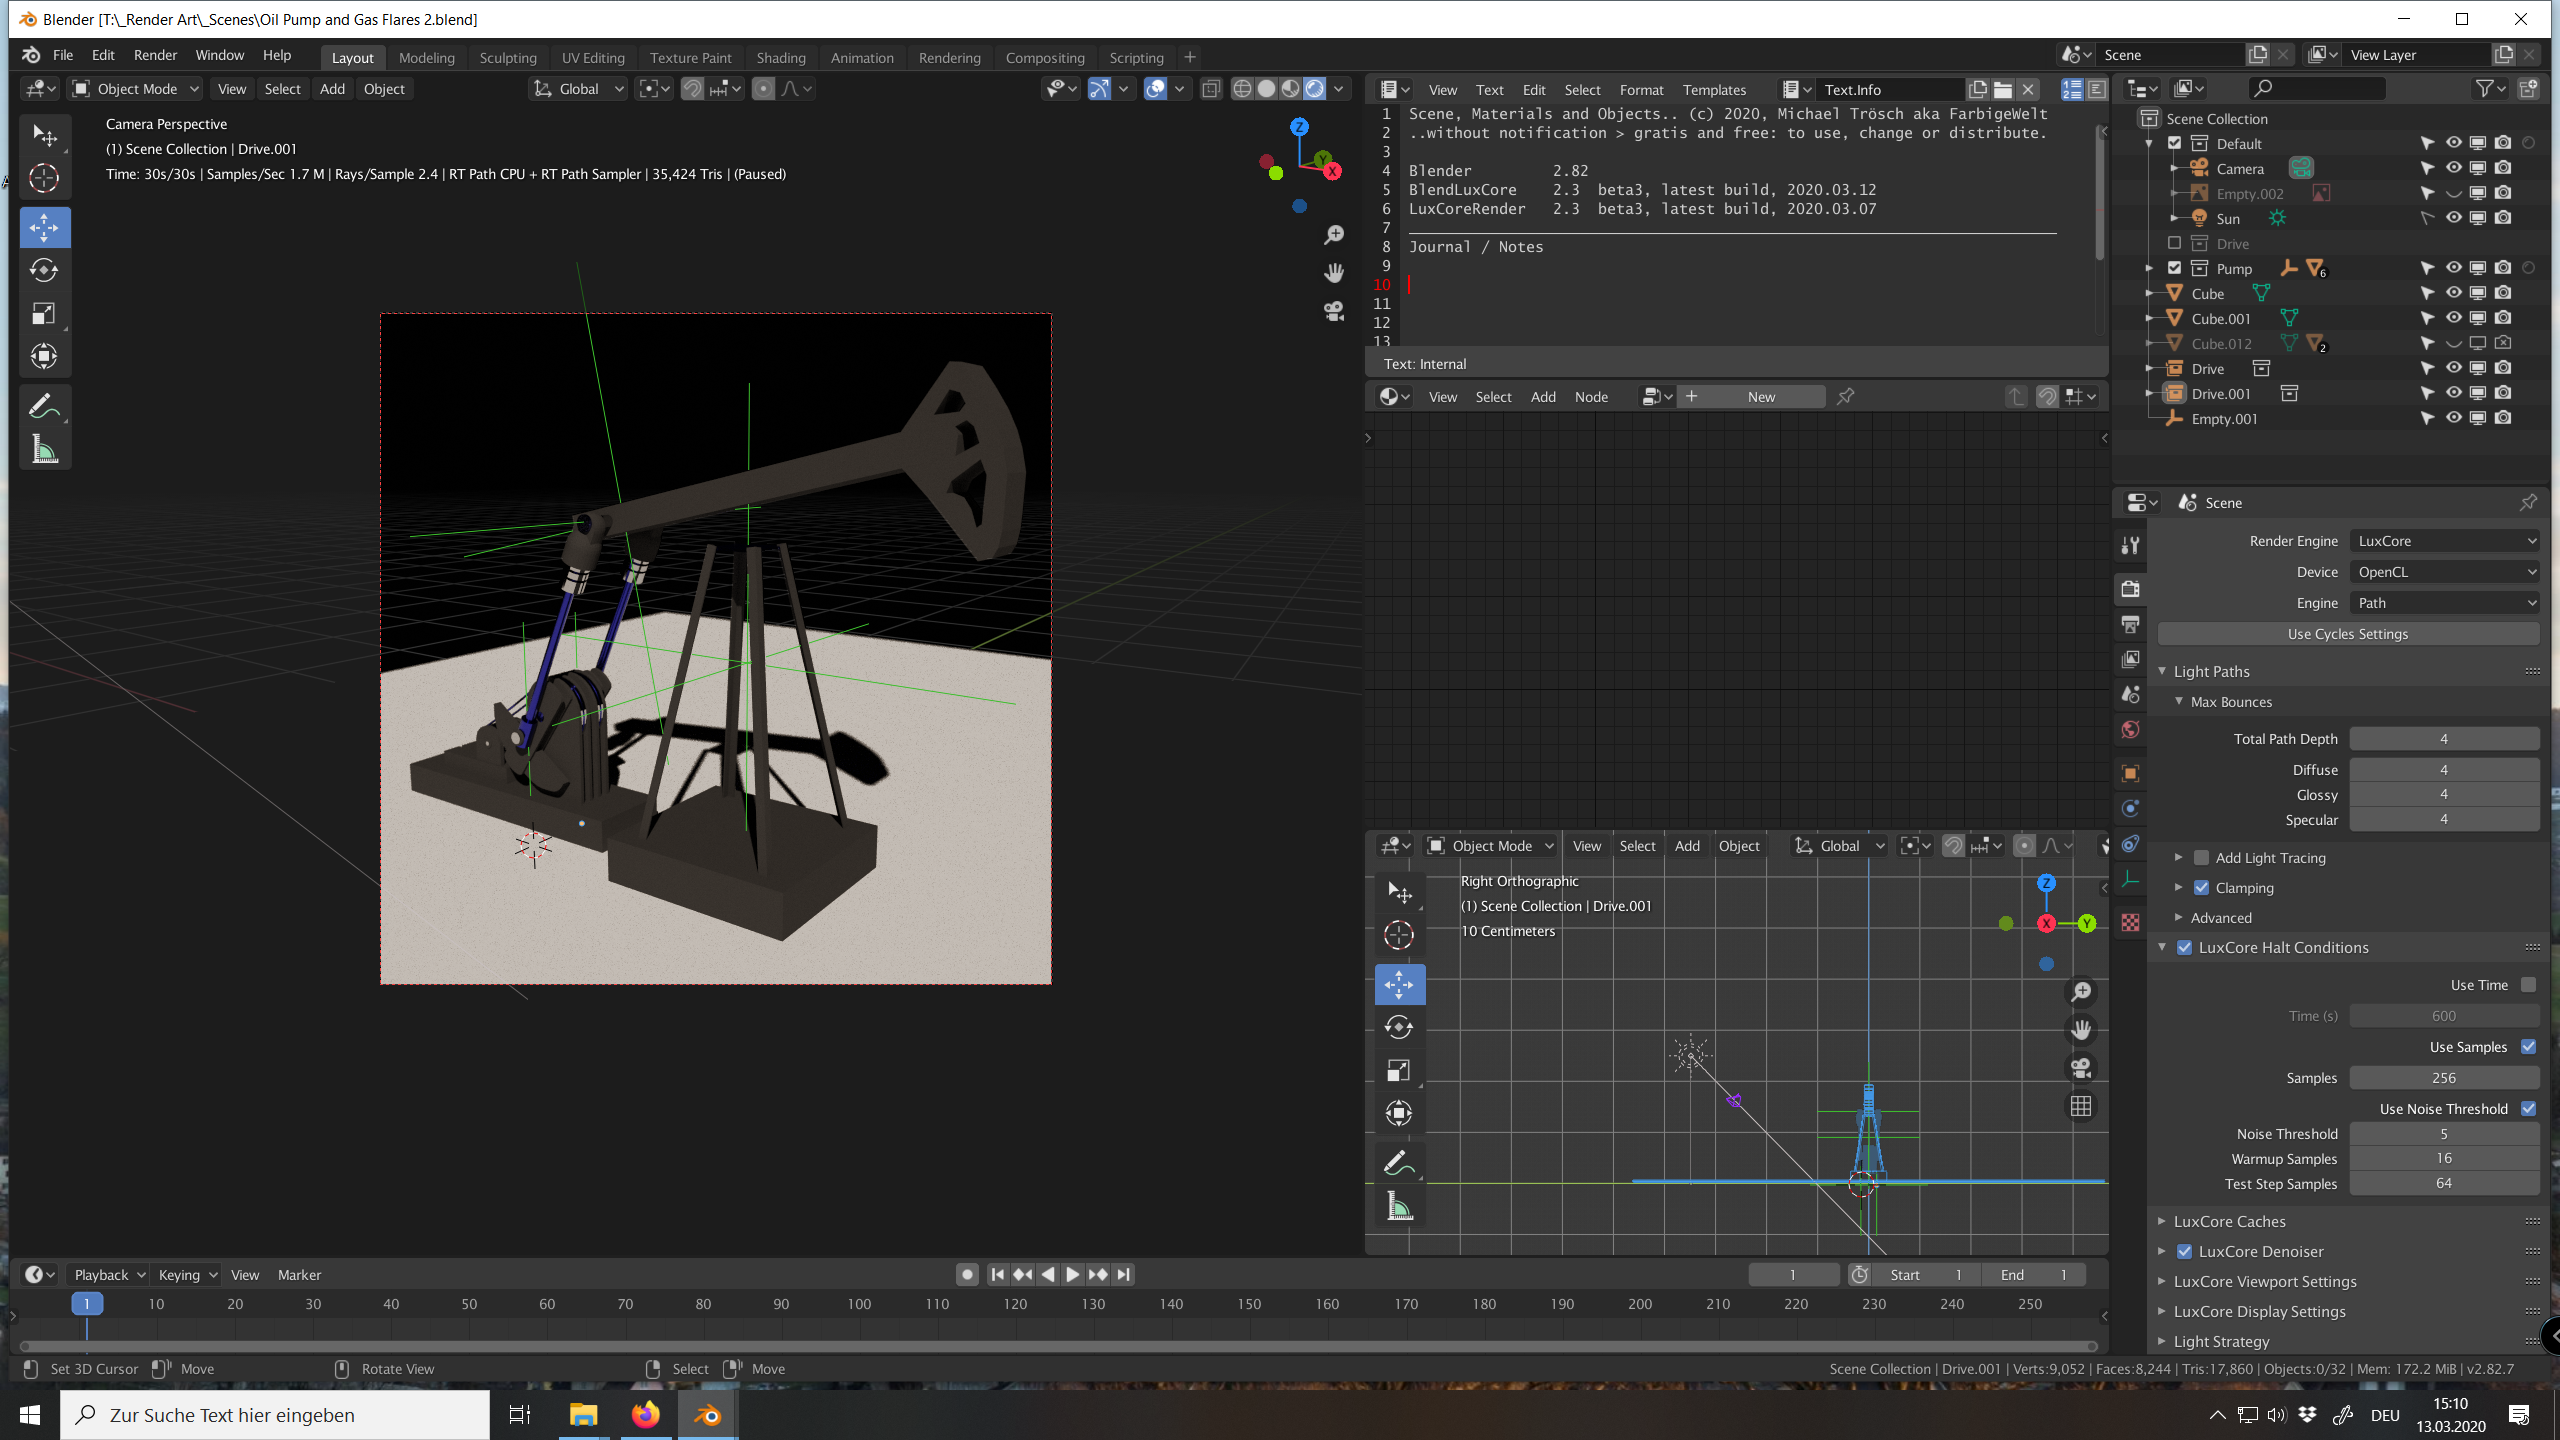Select the Annotate pencil tool
Viewport: 2560px width, 1440px height.
44,406
